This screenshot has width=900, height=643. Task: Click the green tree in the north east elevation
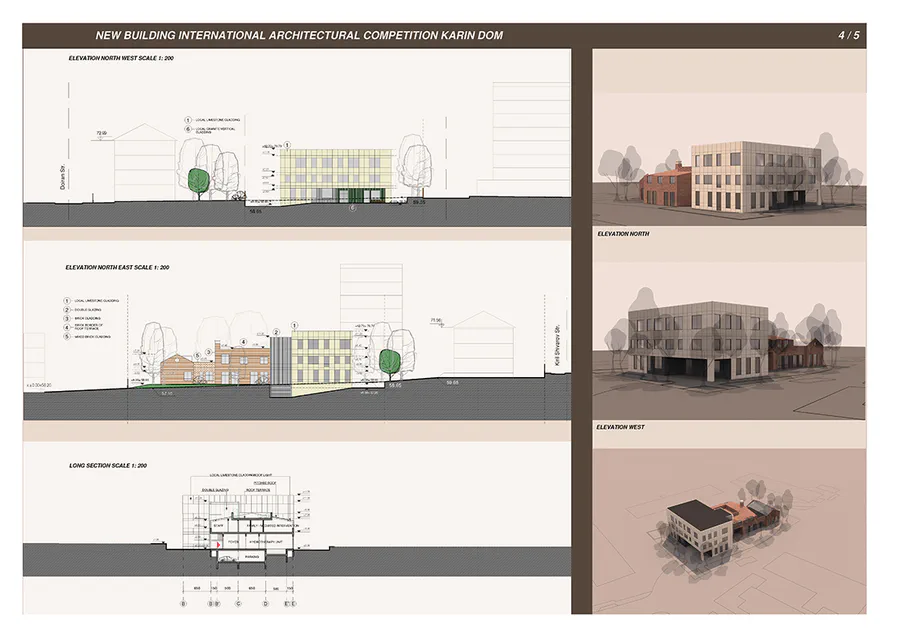tap(390, 364)
